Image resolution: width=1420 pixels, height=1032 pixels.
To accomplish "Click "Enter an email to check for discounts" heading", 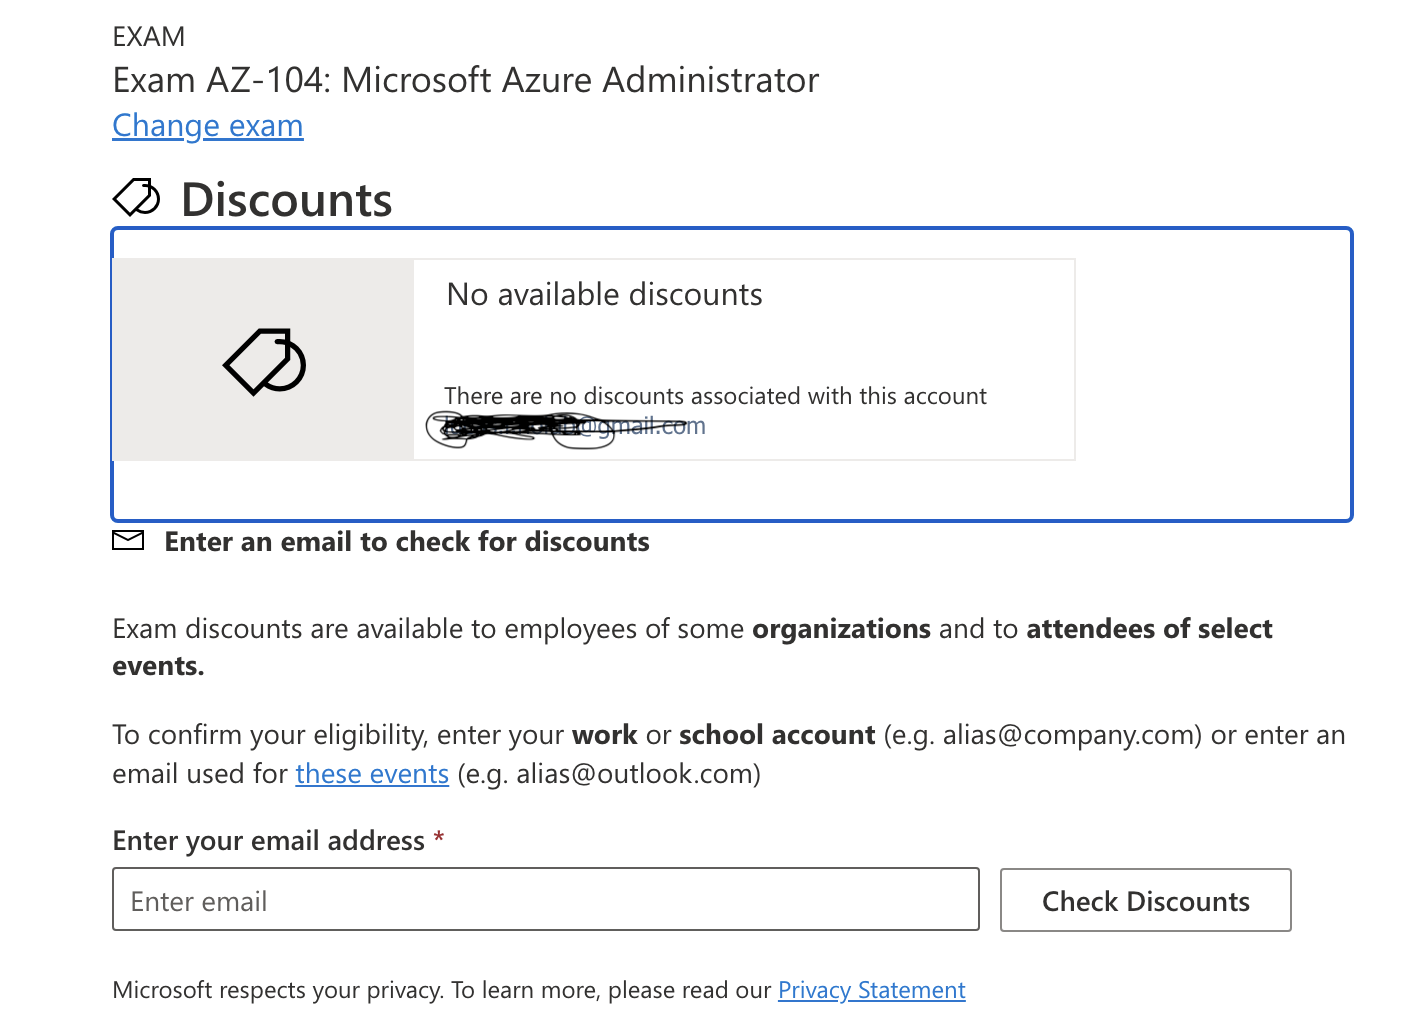I will (x=407, y=542).
